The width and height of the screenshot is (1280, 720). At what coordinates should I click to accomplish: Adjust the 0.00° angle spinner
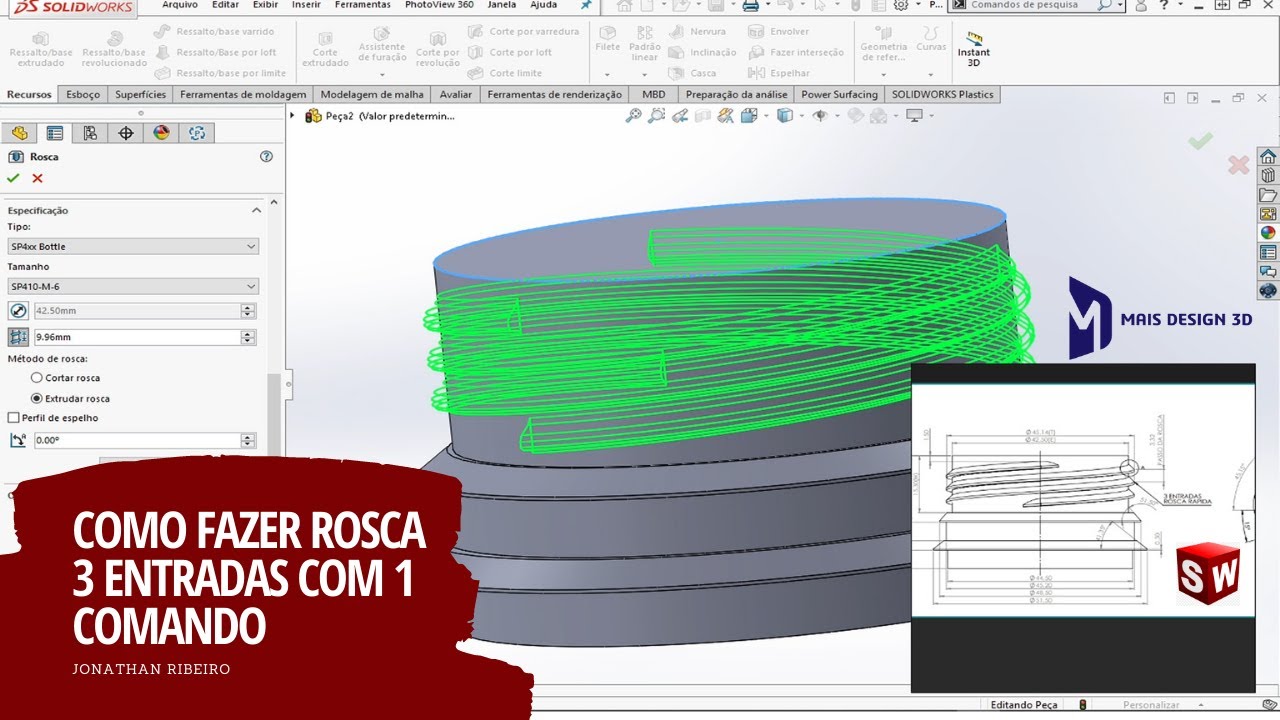[248, 440]
